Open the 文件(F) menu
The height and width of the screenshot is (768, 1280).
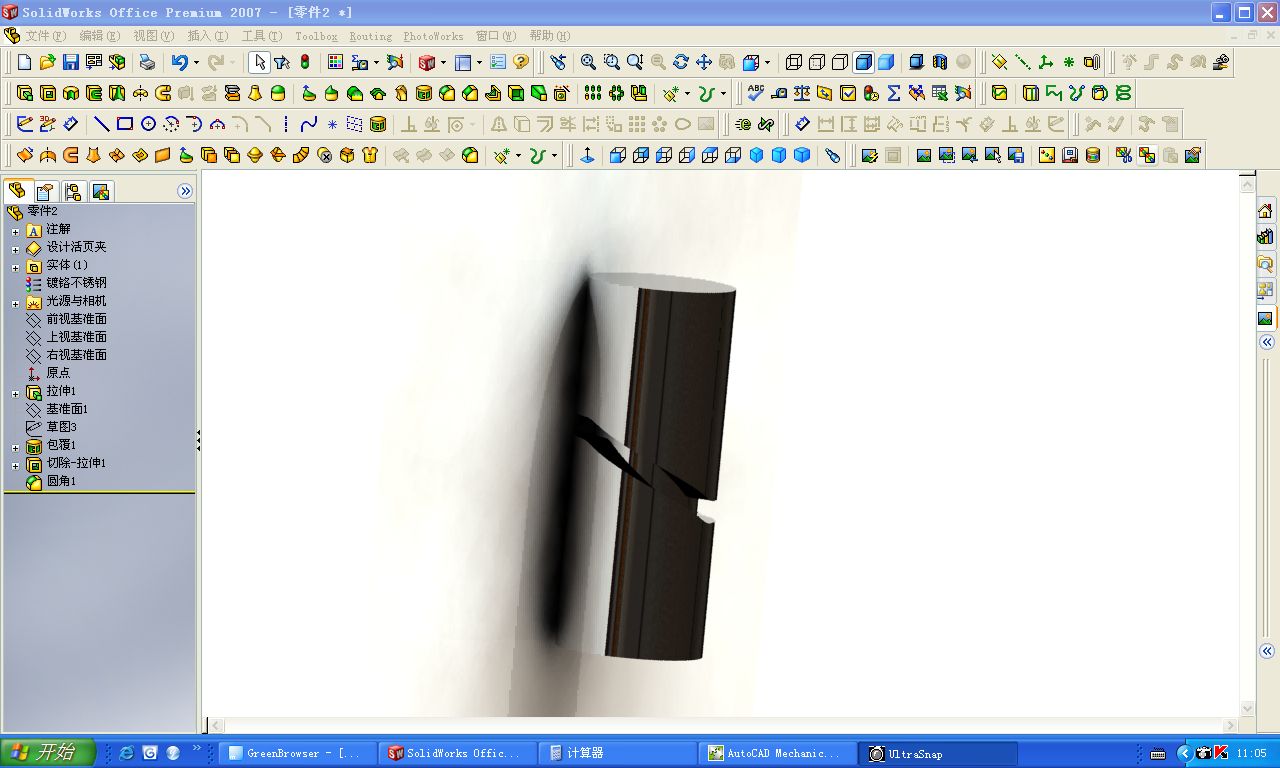[x=45, y=36]
